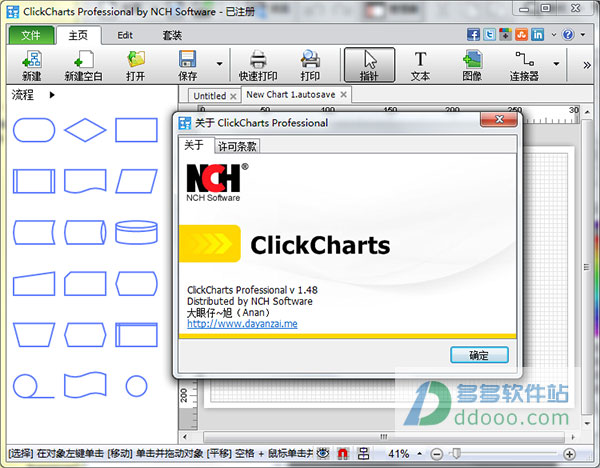Viewport: 600px width, 468px height.
Task: Switch to the Edit ribbon tab
Action: [x=125, y=35]
